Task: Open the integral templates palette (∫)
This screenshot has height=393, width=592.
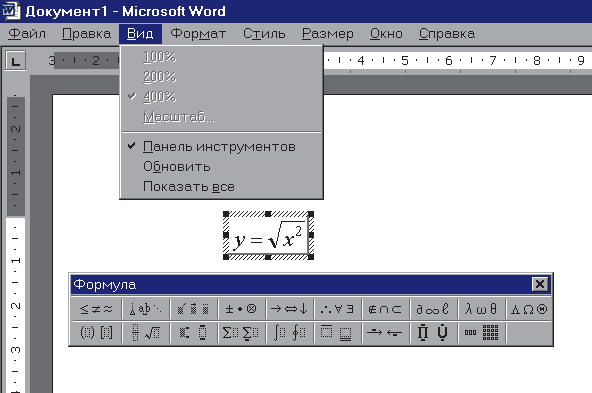Action: (289, 333)
